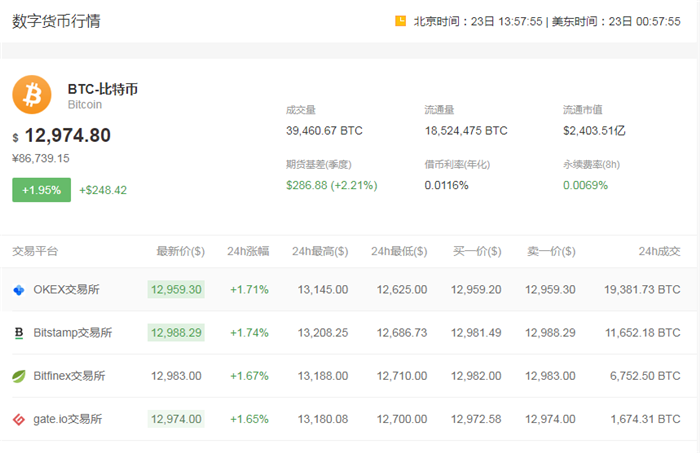
Task: Click OKEX bid price 12,959.20
Action: 476,290
